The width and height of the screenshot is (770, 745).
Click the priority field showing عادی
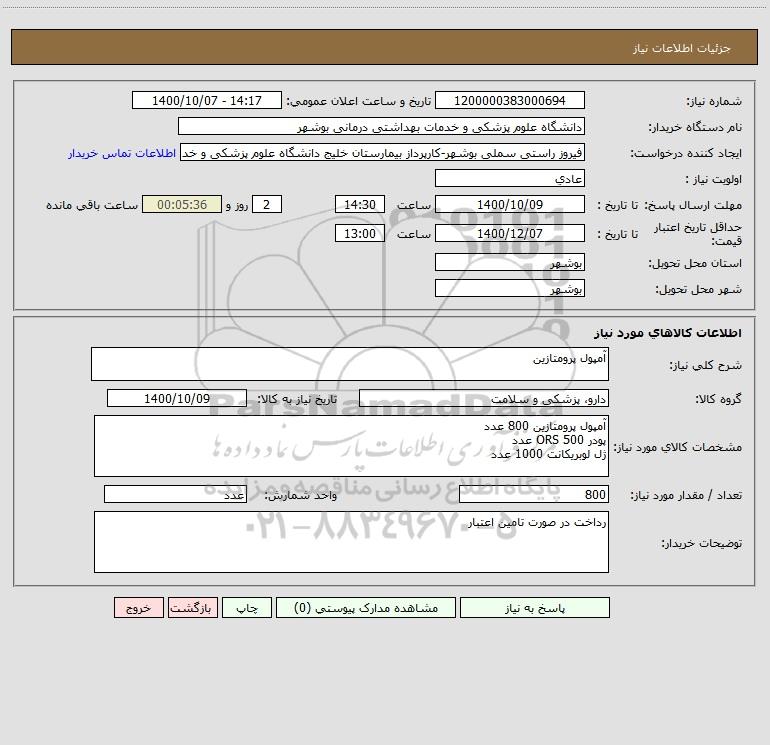tap(510, 178)
